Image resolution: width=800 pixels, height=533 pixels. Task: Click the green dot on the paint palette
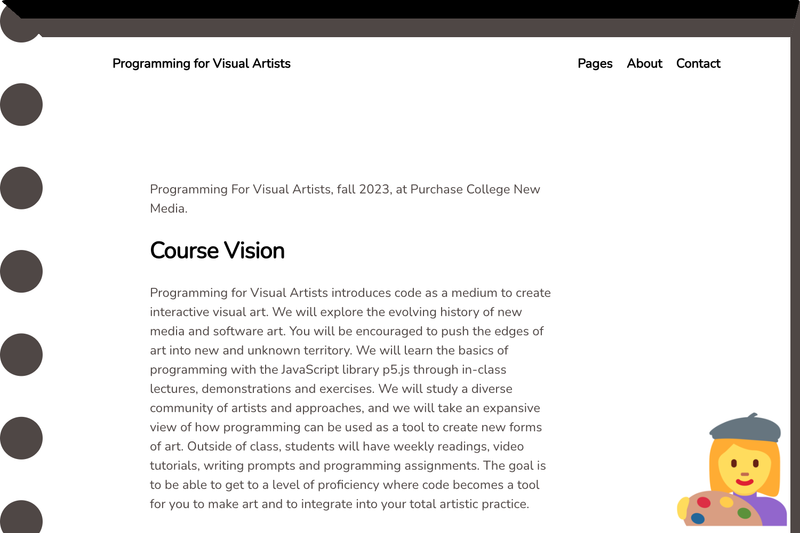point(744,513)
